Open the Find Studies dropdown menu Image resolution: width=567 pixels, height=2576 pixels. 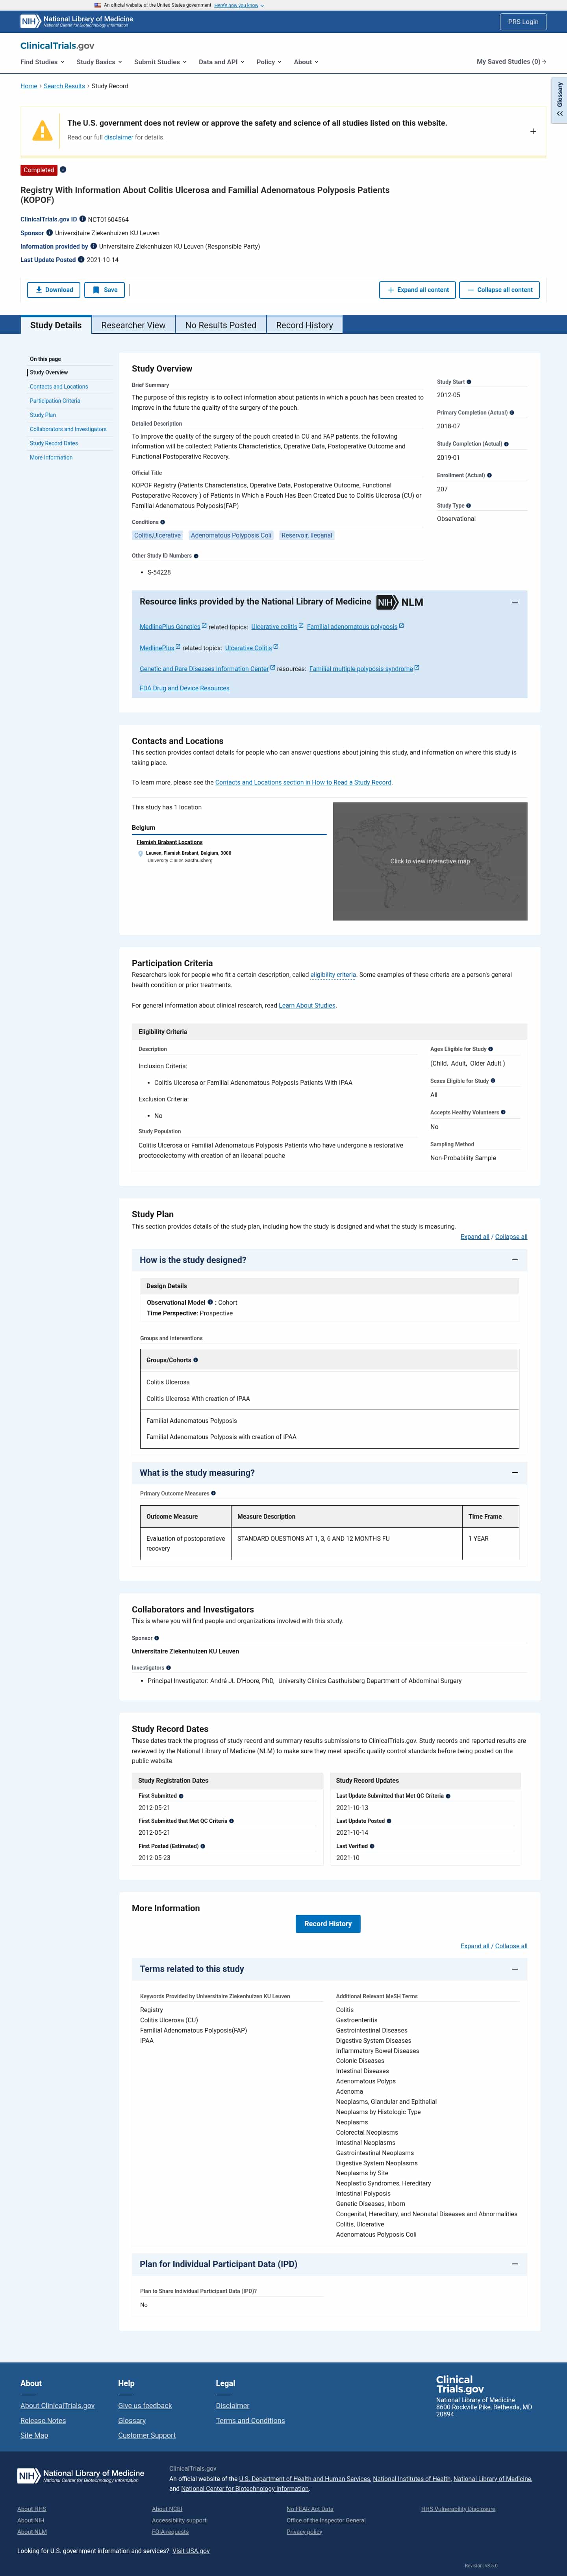pyautogui.click(x=42, y=62)
